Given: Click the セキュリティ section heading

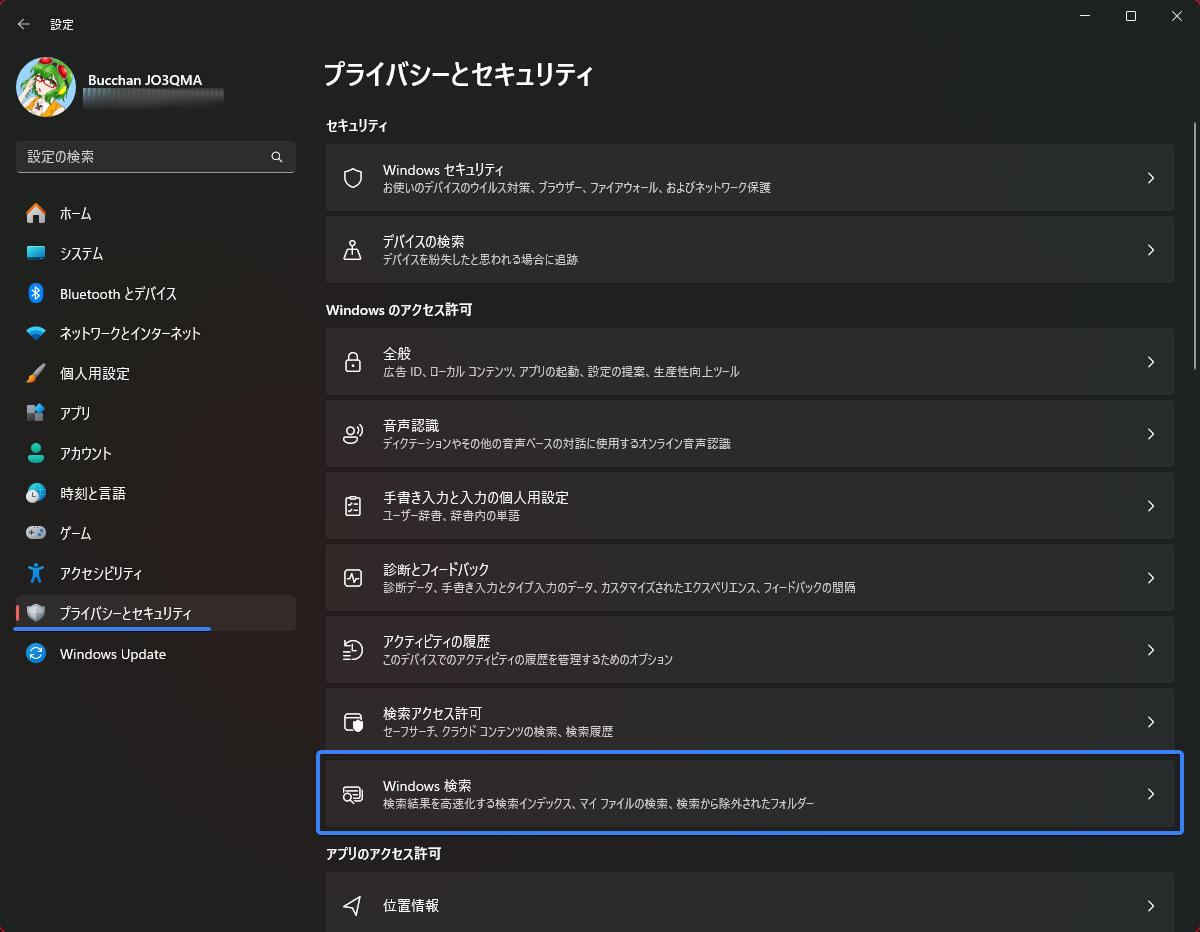Looking at the screenshot, I should [357, 126].
